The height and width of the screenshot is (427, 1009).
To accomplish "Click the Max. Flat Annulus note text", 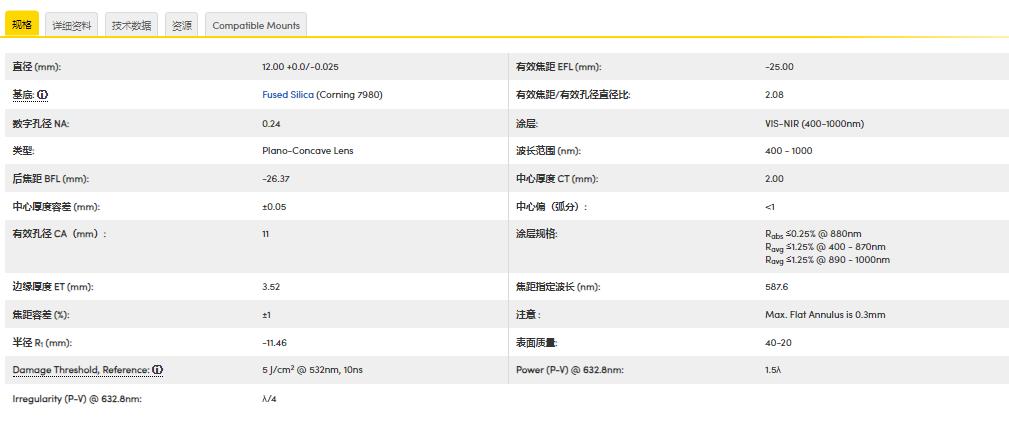I will click(824, 314).
